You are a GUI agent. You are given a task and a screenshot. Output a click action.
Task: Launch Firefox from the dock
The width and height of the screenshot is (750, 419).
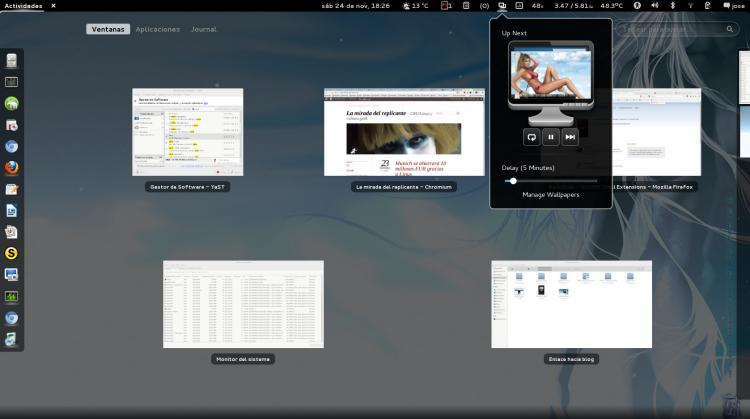(x=12, y=168)
